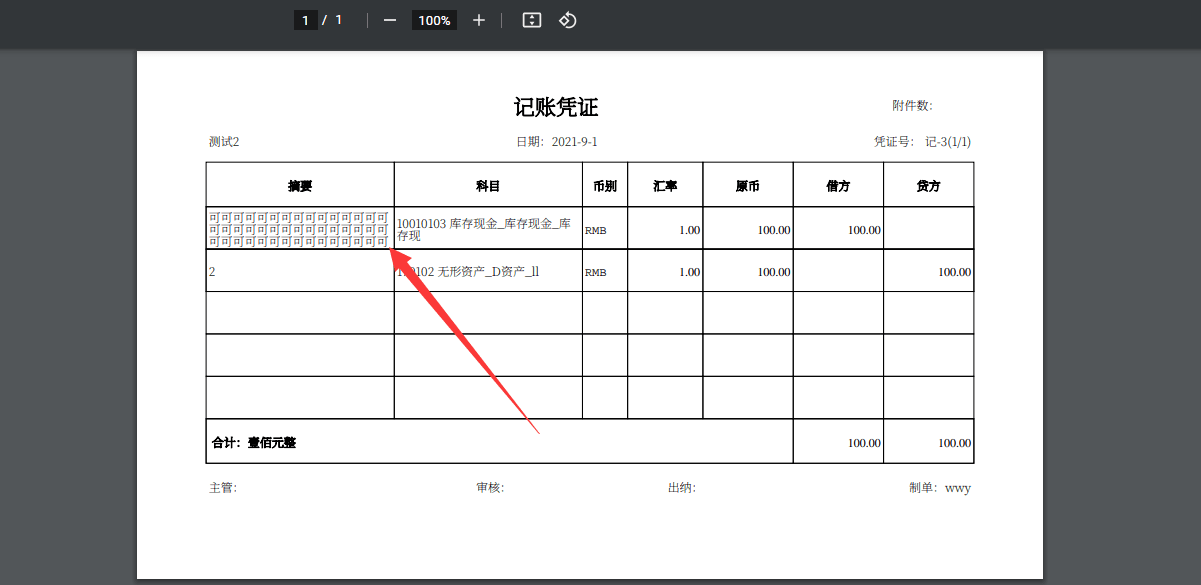Click exchange rate 1.00 in 库存现金 row
This screenshot has width=1201, height=585.
(689, 230)
